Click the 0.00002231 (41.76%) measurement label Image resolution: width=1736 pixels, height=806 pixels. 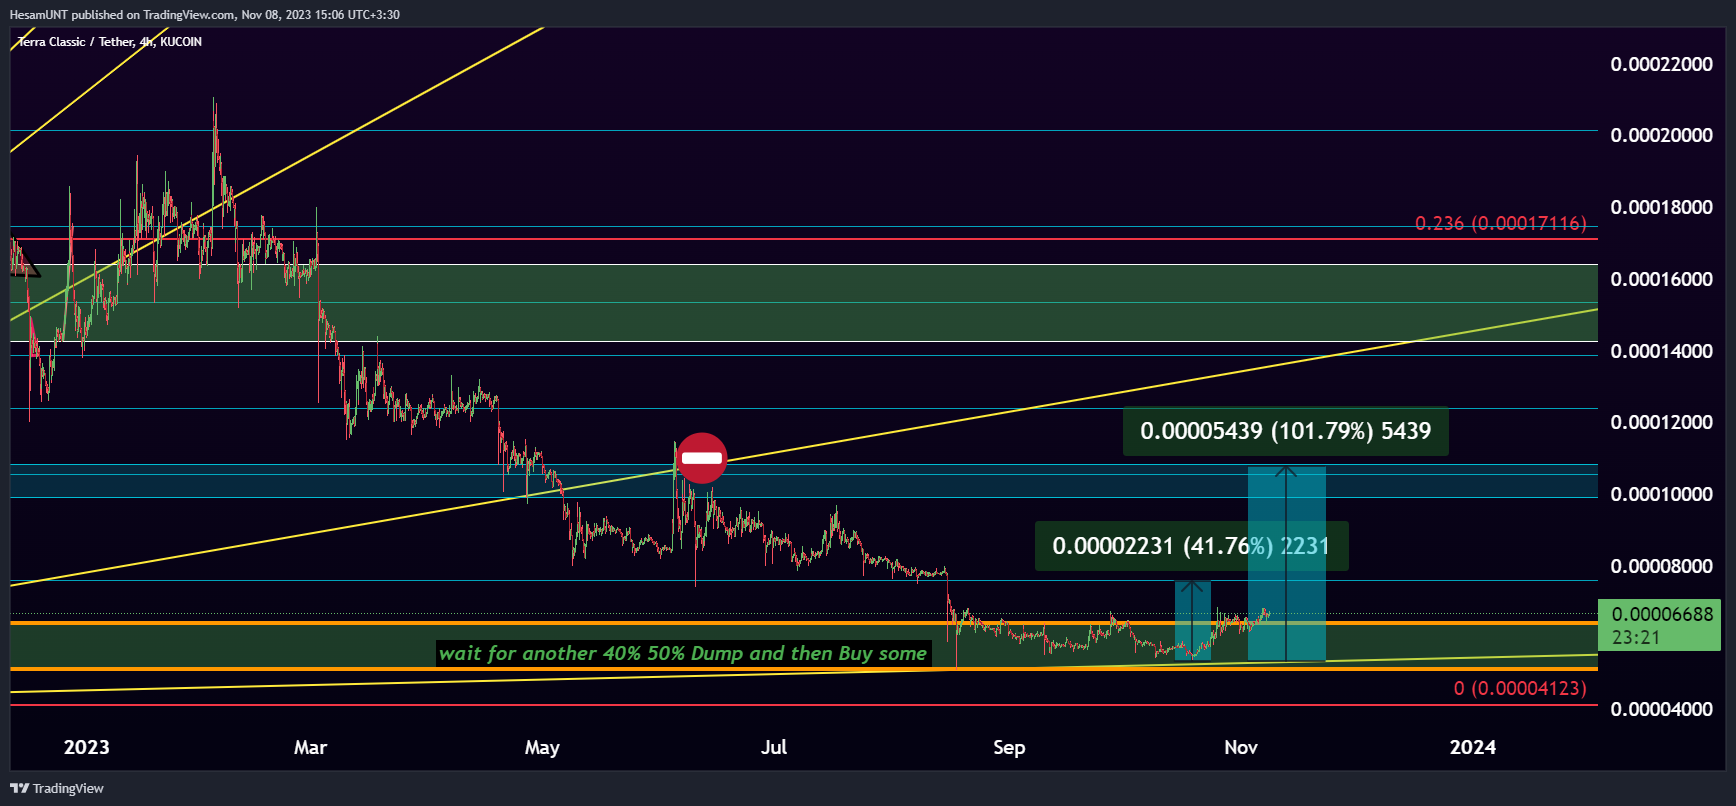tap(1191, 546)
